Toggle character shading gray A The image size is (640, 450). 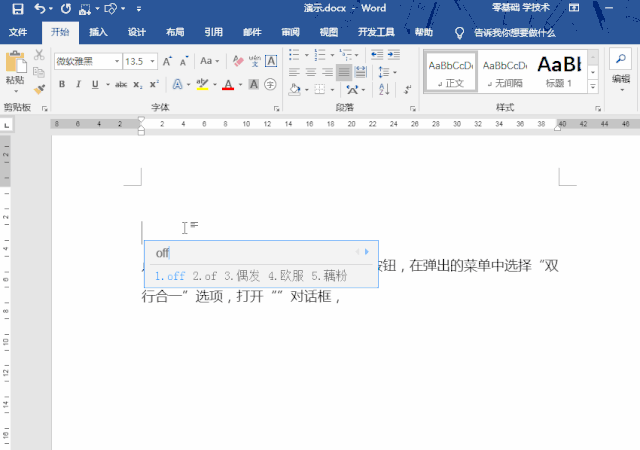[254, 84]
